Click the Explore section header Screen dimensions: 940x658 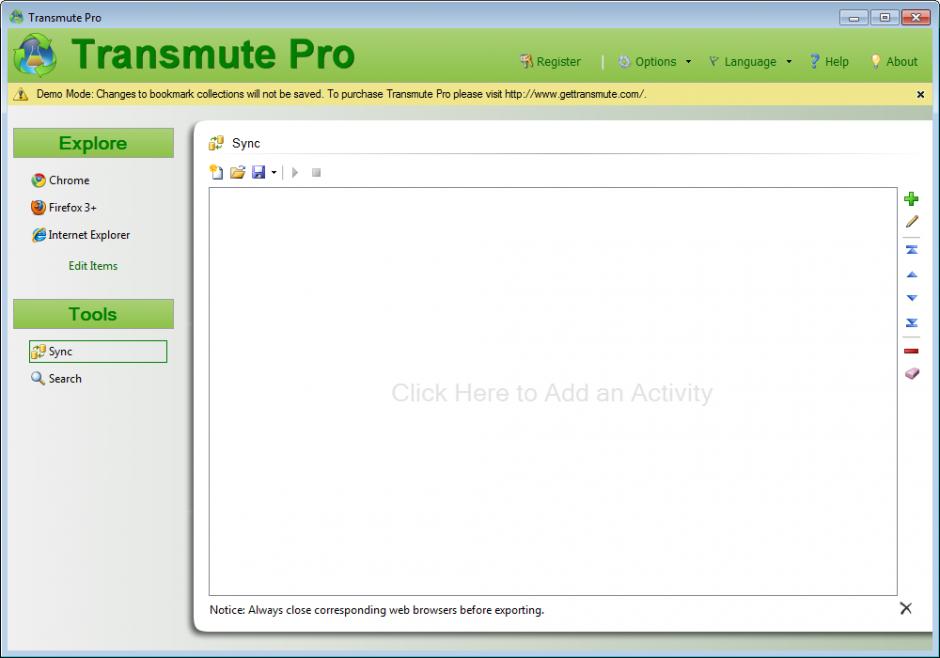(94, 143)
